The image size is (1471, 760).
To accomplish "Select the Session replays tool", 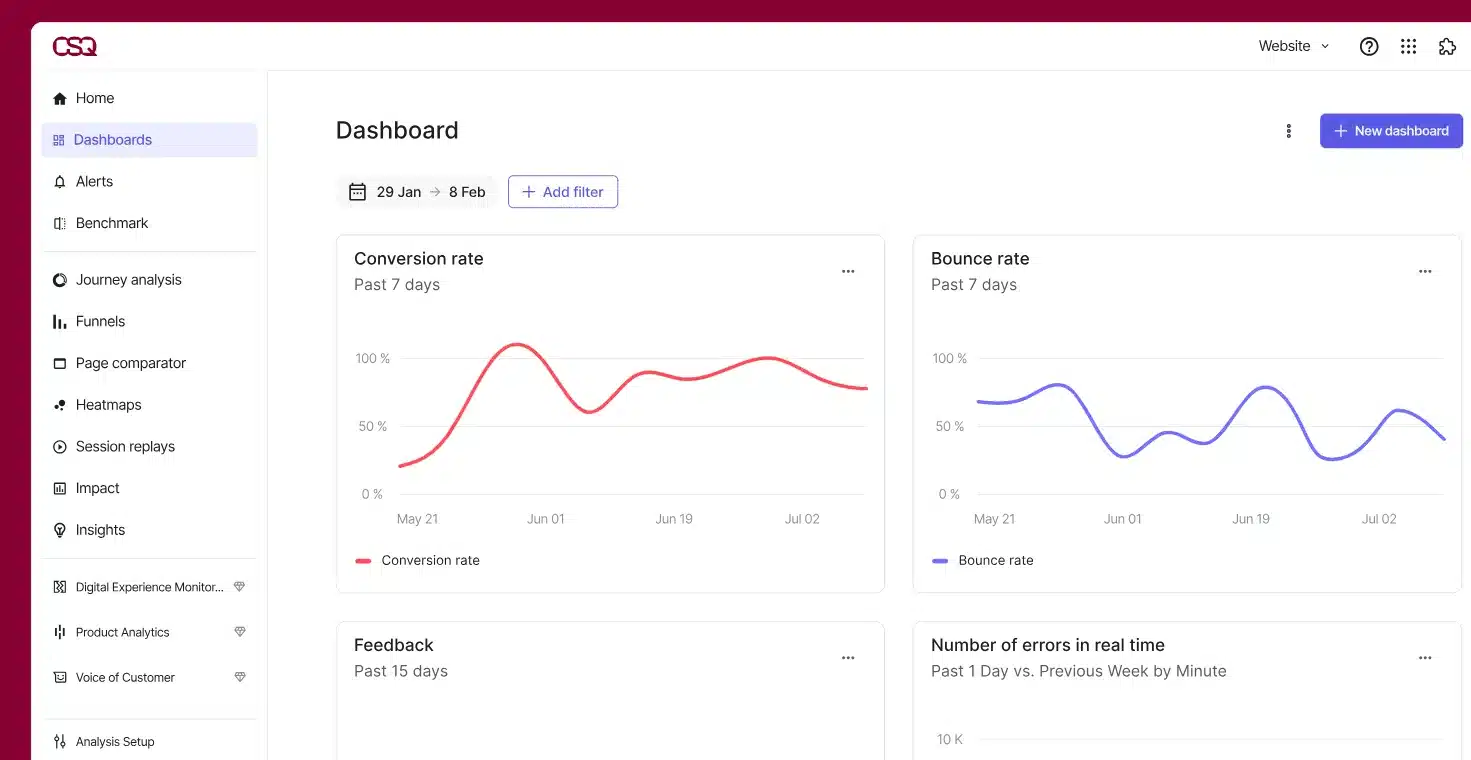I will [x=125, y=446].
